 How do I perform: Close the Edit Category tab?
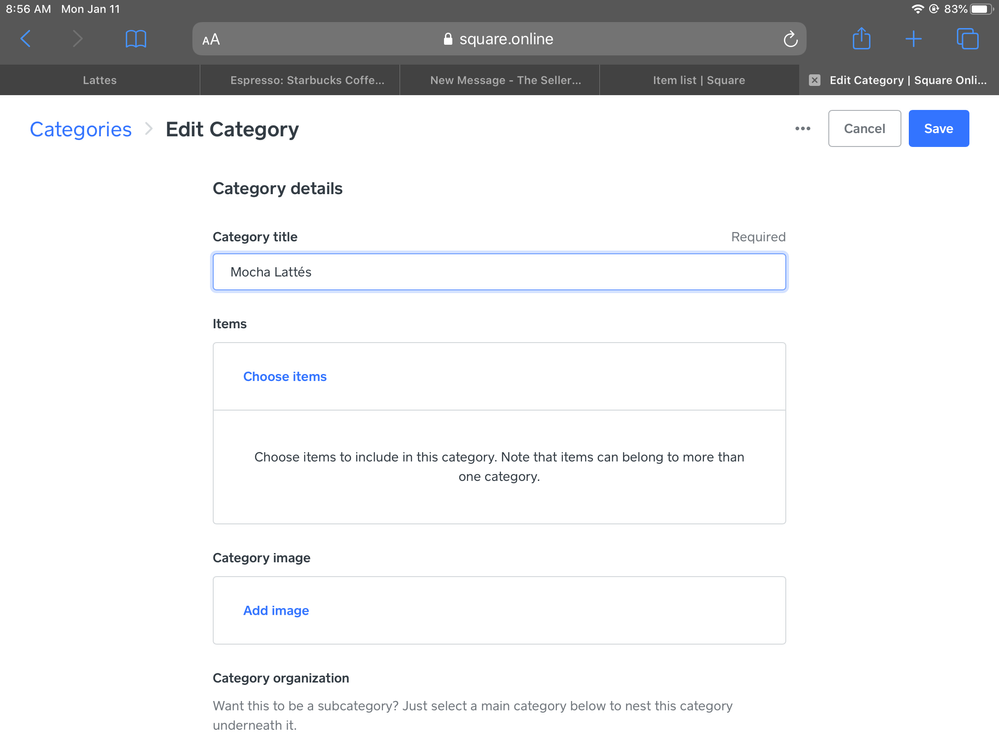coord(815,80)
